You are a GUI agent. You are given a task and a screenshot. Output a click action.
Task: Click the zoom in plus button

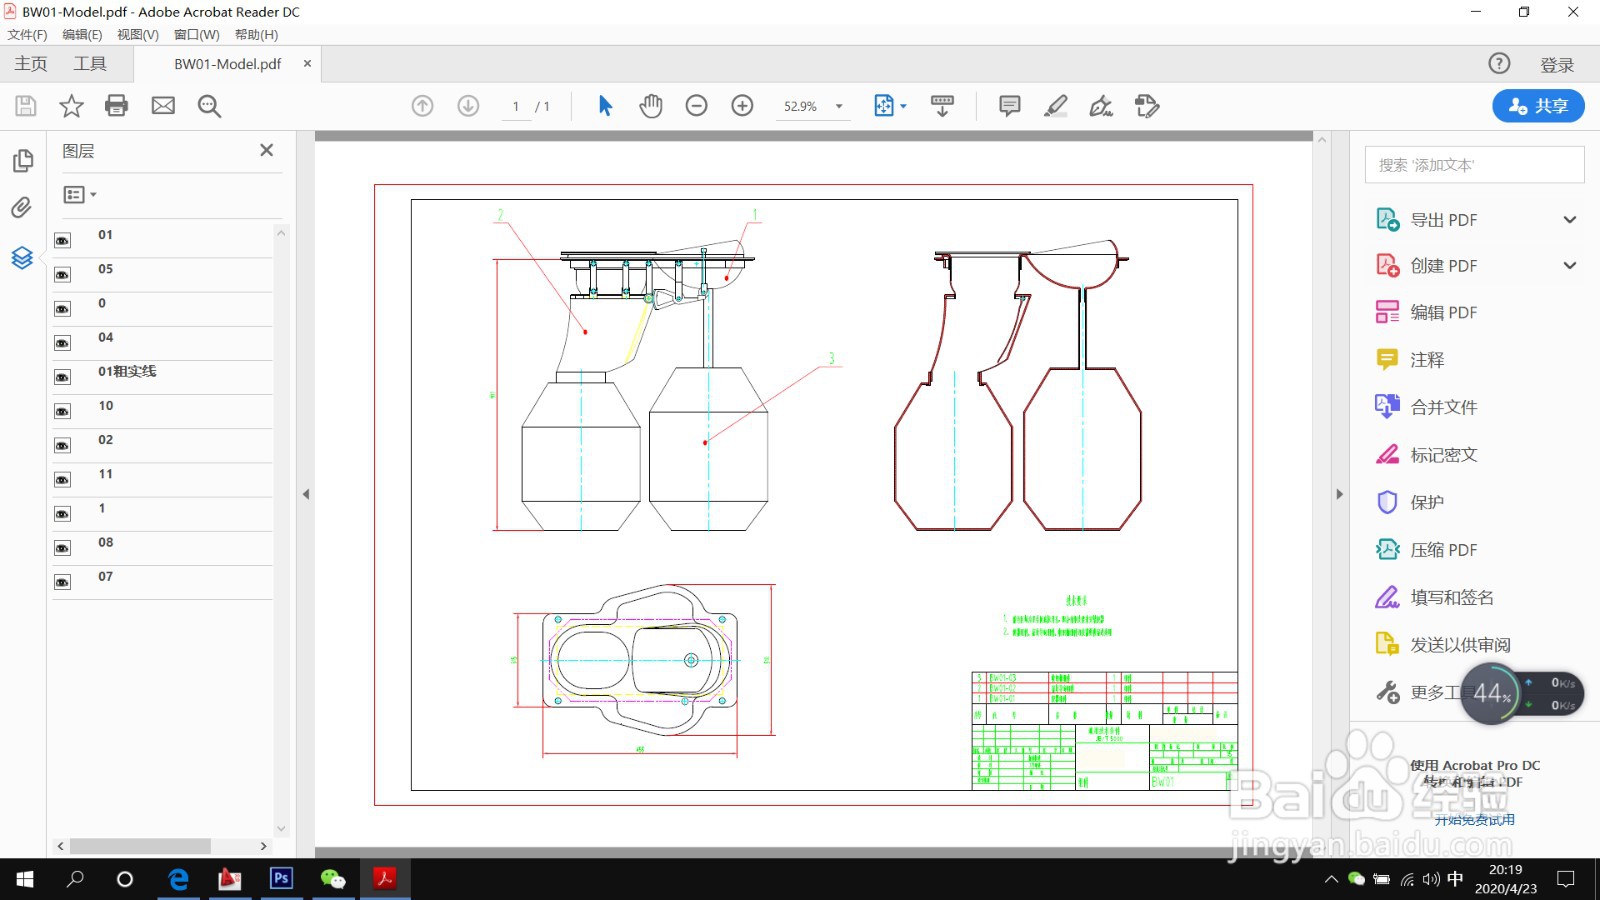742,106
